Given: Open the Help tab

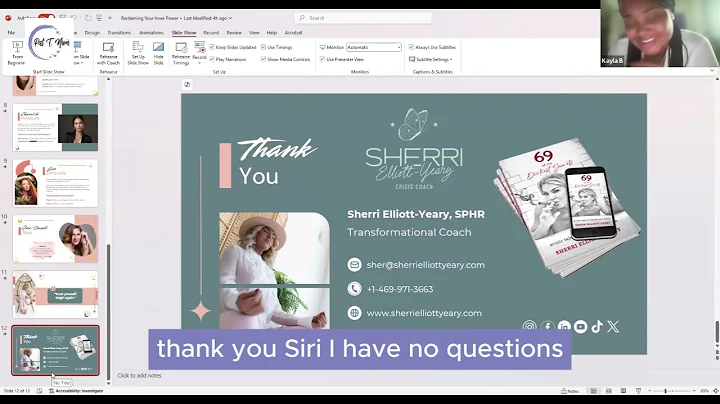Looking at the screenshot, I should [x=272, y=33].
